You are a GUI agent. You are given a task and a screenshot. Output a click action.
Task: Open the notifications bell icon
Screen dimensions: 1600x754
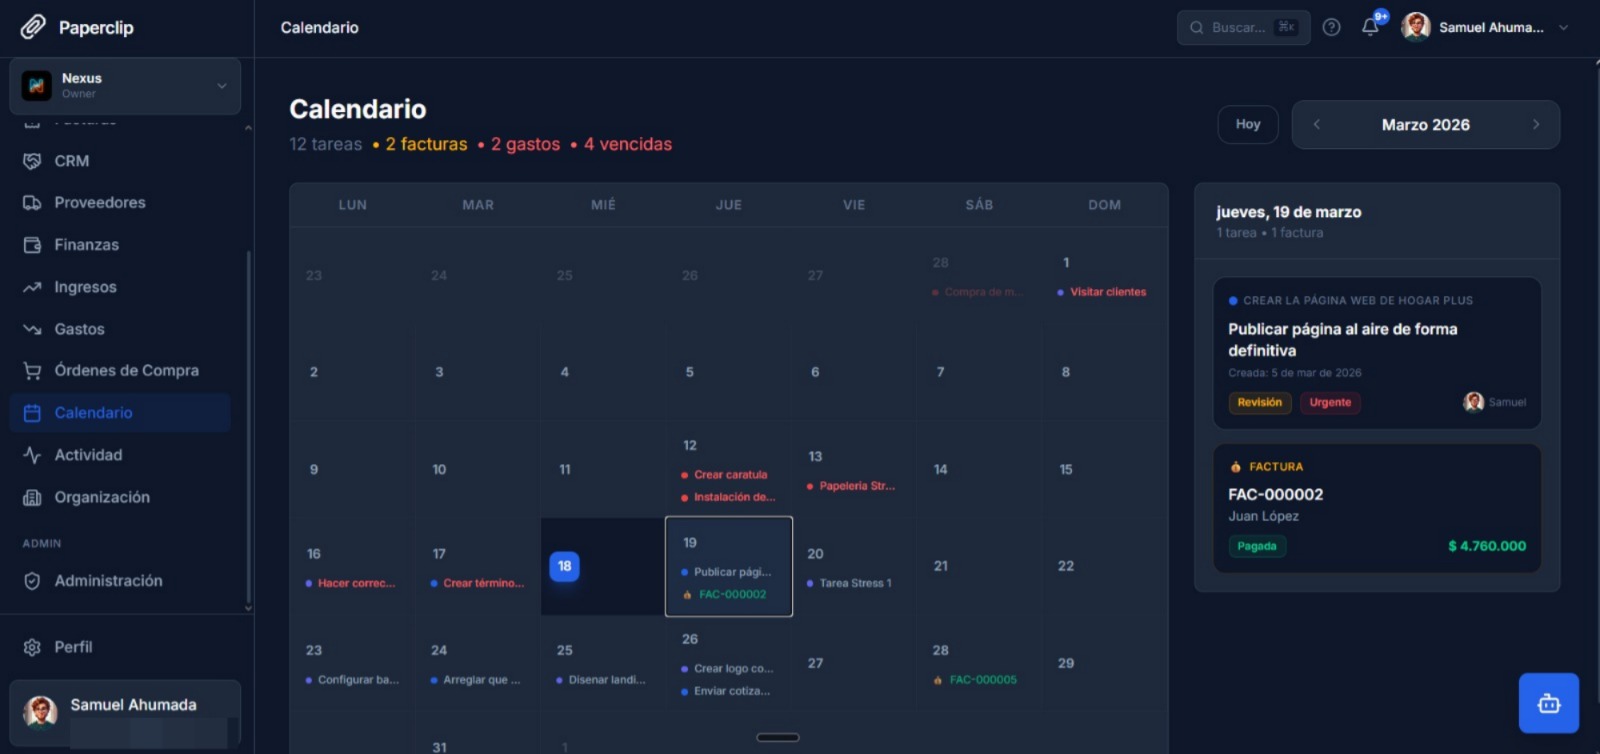tap(1370, 28)
